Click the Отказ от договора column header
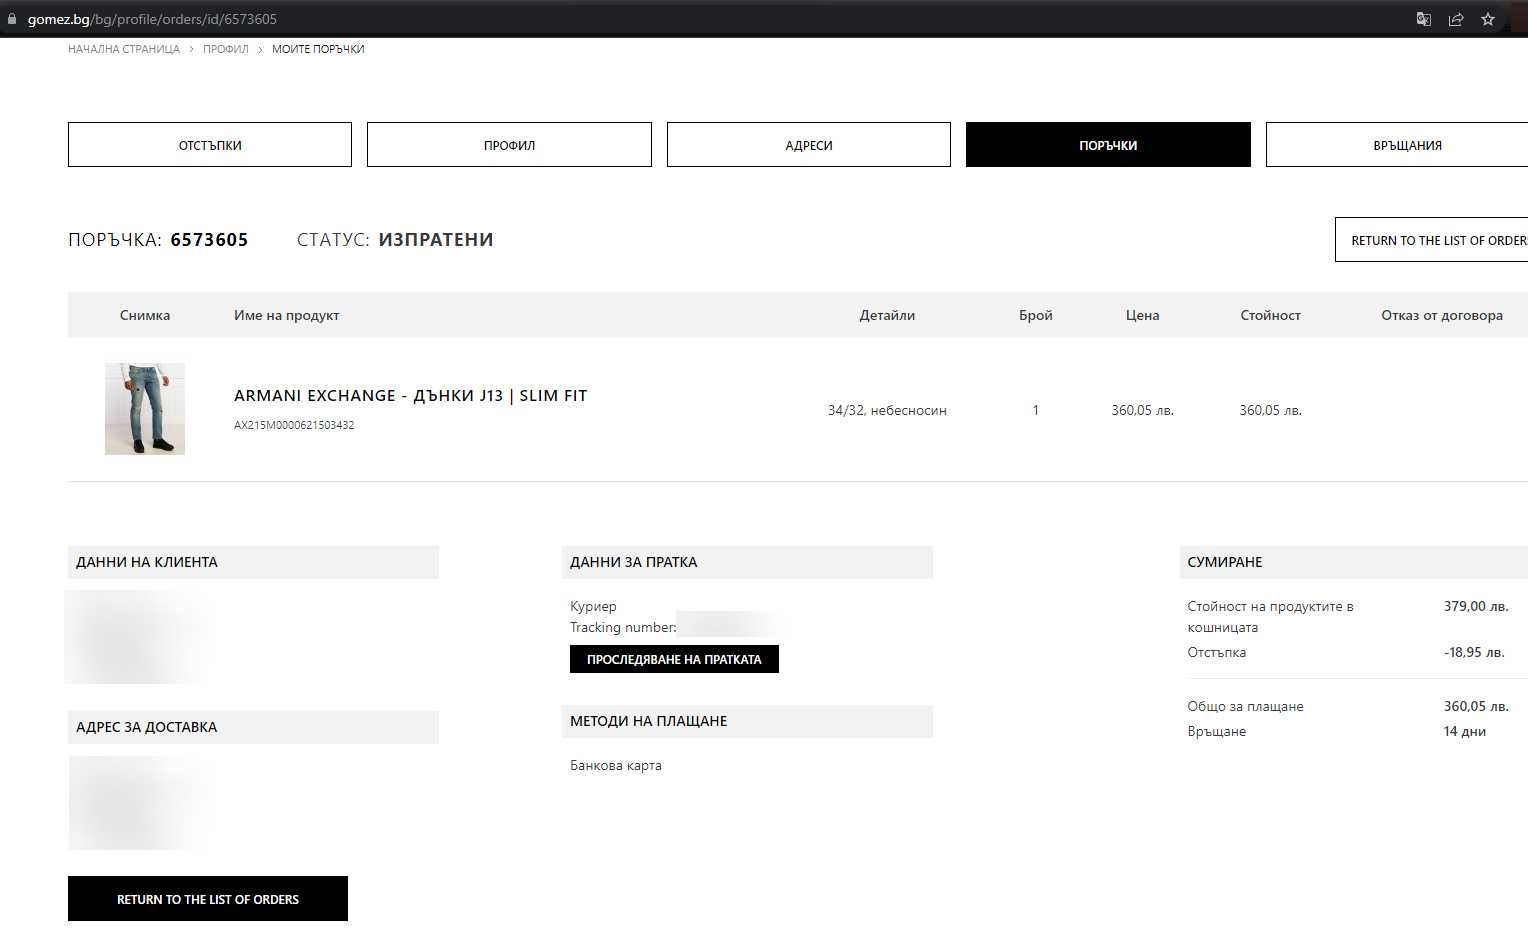 click(x=1442, y=315)
